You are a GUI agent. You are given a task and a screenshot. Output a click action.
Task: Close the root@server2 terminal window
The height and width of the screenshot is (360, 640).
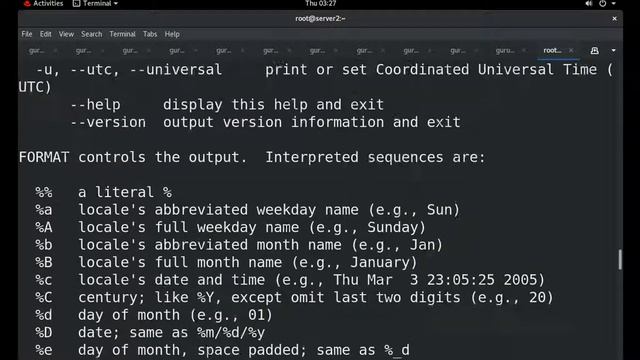click(x=614, y=18)
